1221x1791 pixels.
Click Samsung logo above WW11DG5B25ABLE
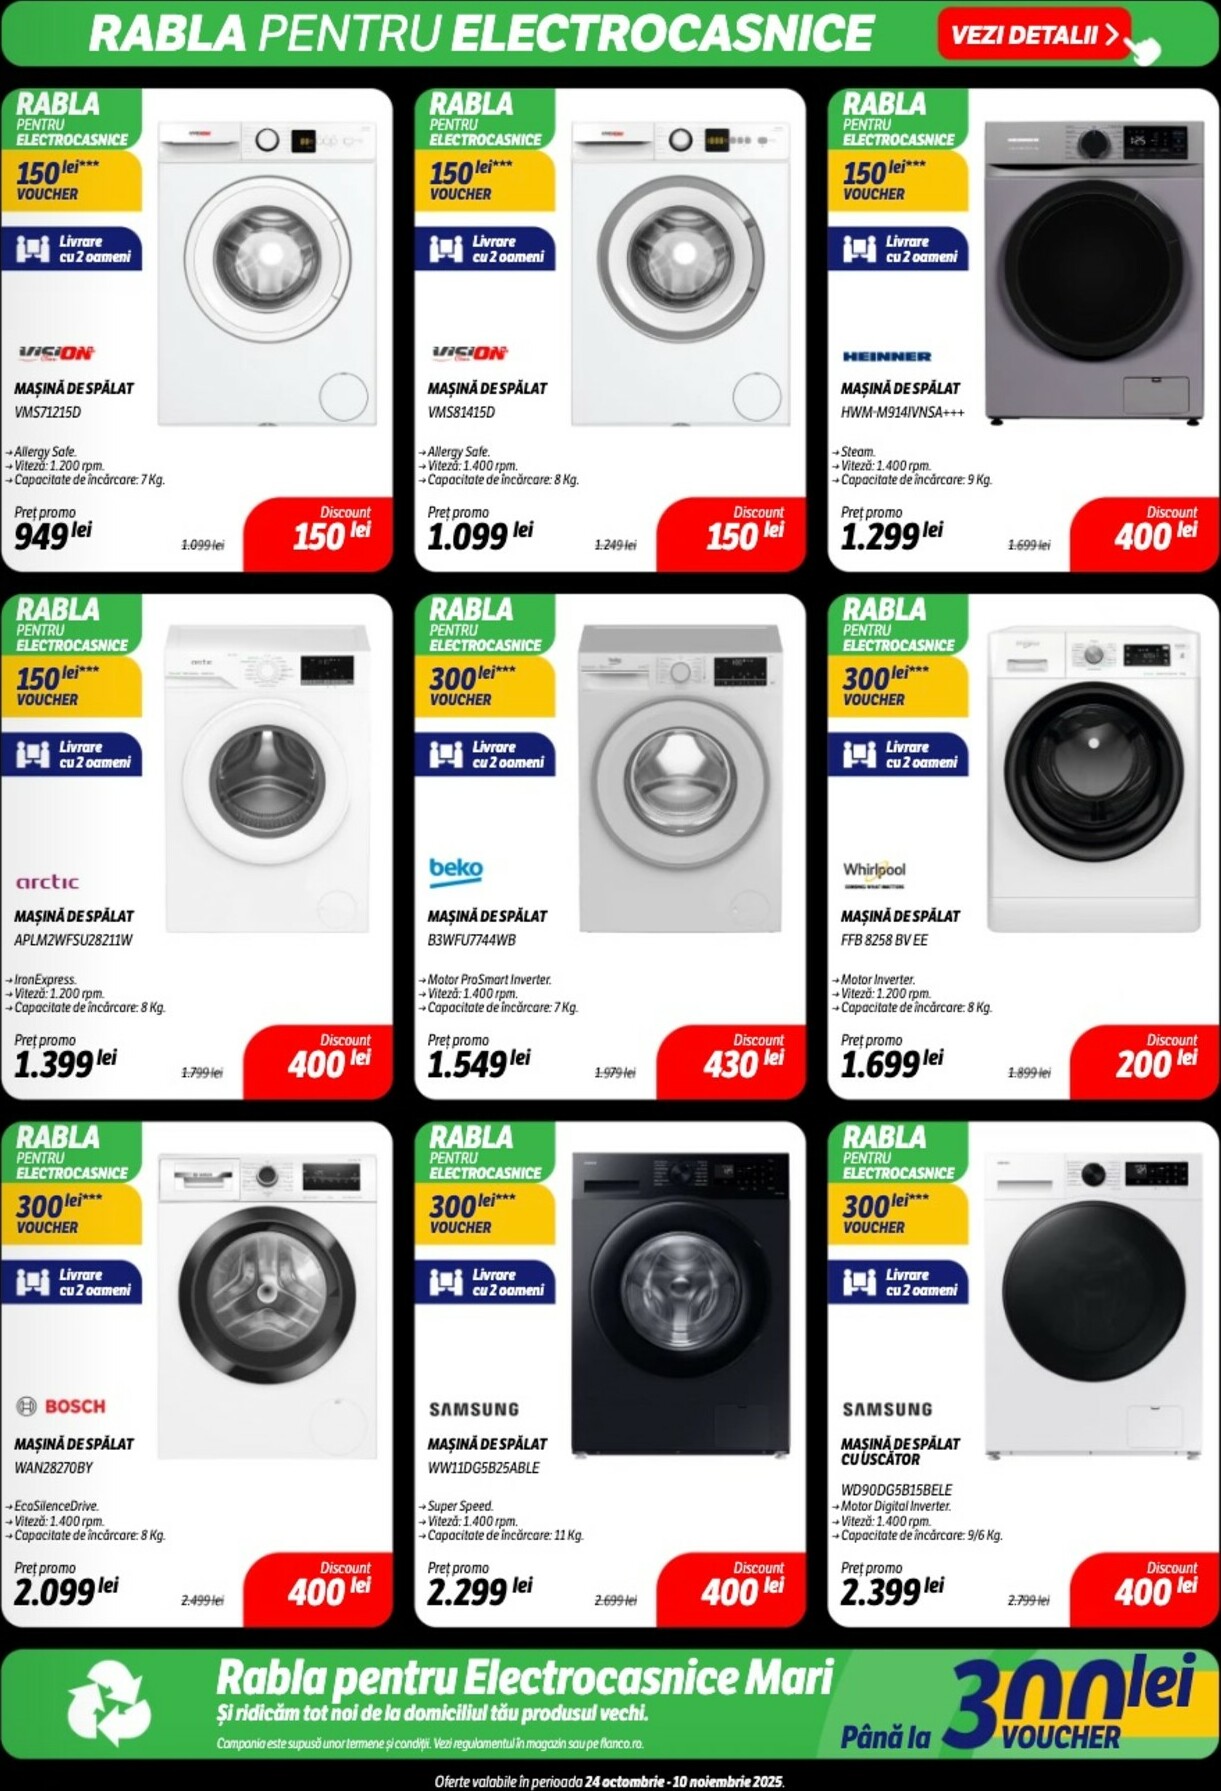tap(474, 1409)
